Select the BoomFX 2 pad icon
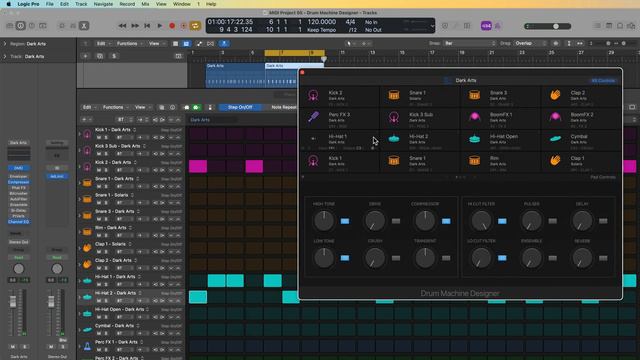The width and height of the screenshot is (640, 360). click(555, 117)
